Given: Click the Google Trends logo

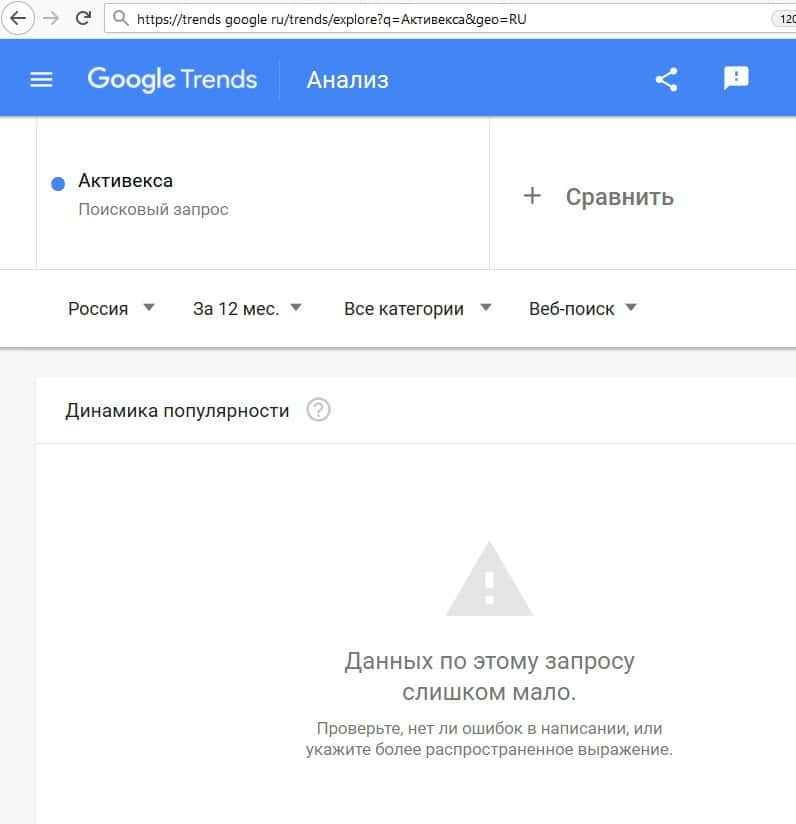Looking at the screenshot, I should coord(172,80).
